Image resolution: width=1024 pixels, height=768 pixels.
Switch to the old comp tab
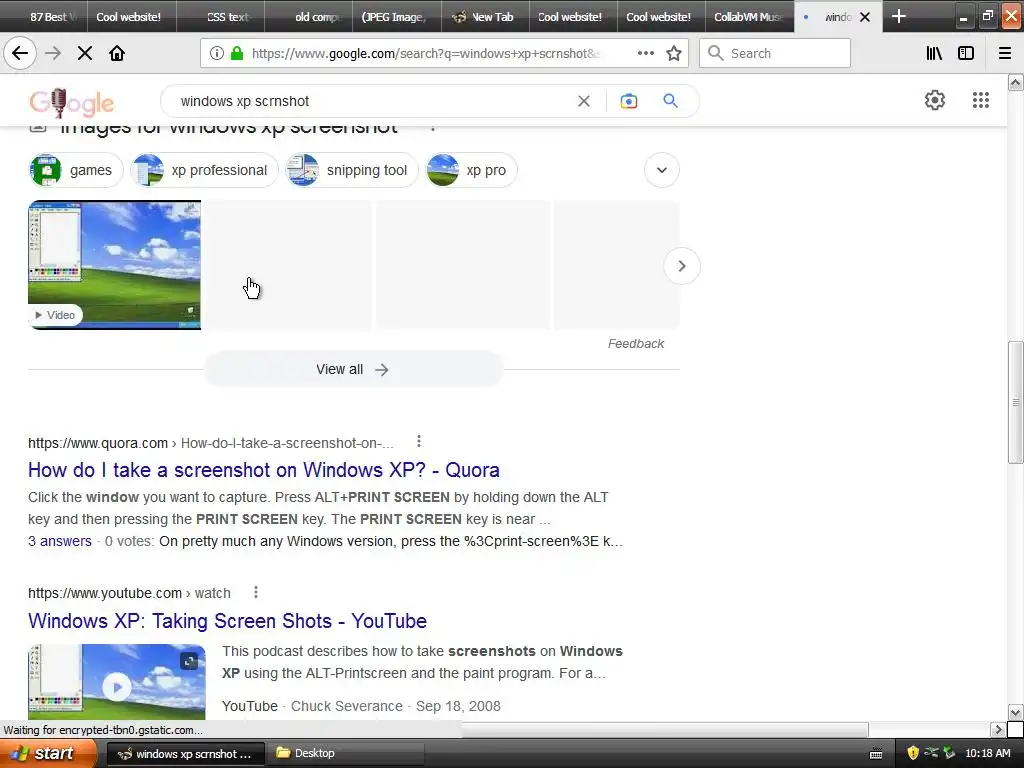[310, 17]
